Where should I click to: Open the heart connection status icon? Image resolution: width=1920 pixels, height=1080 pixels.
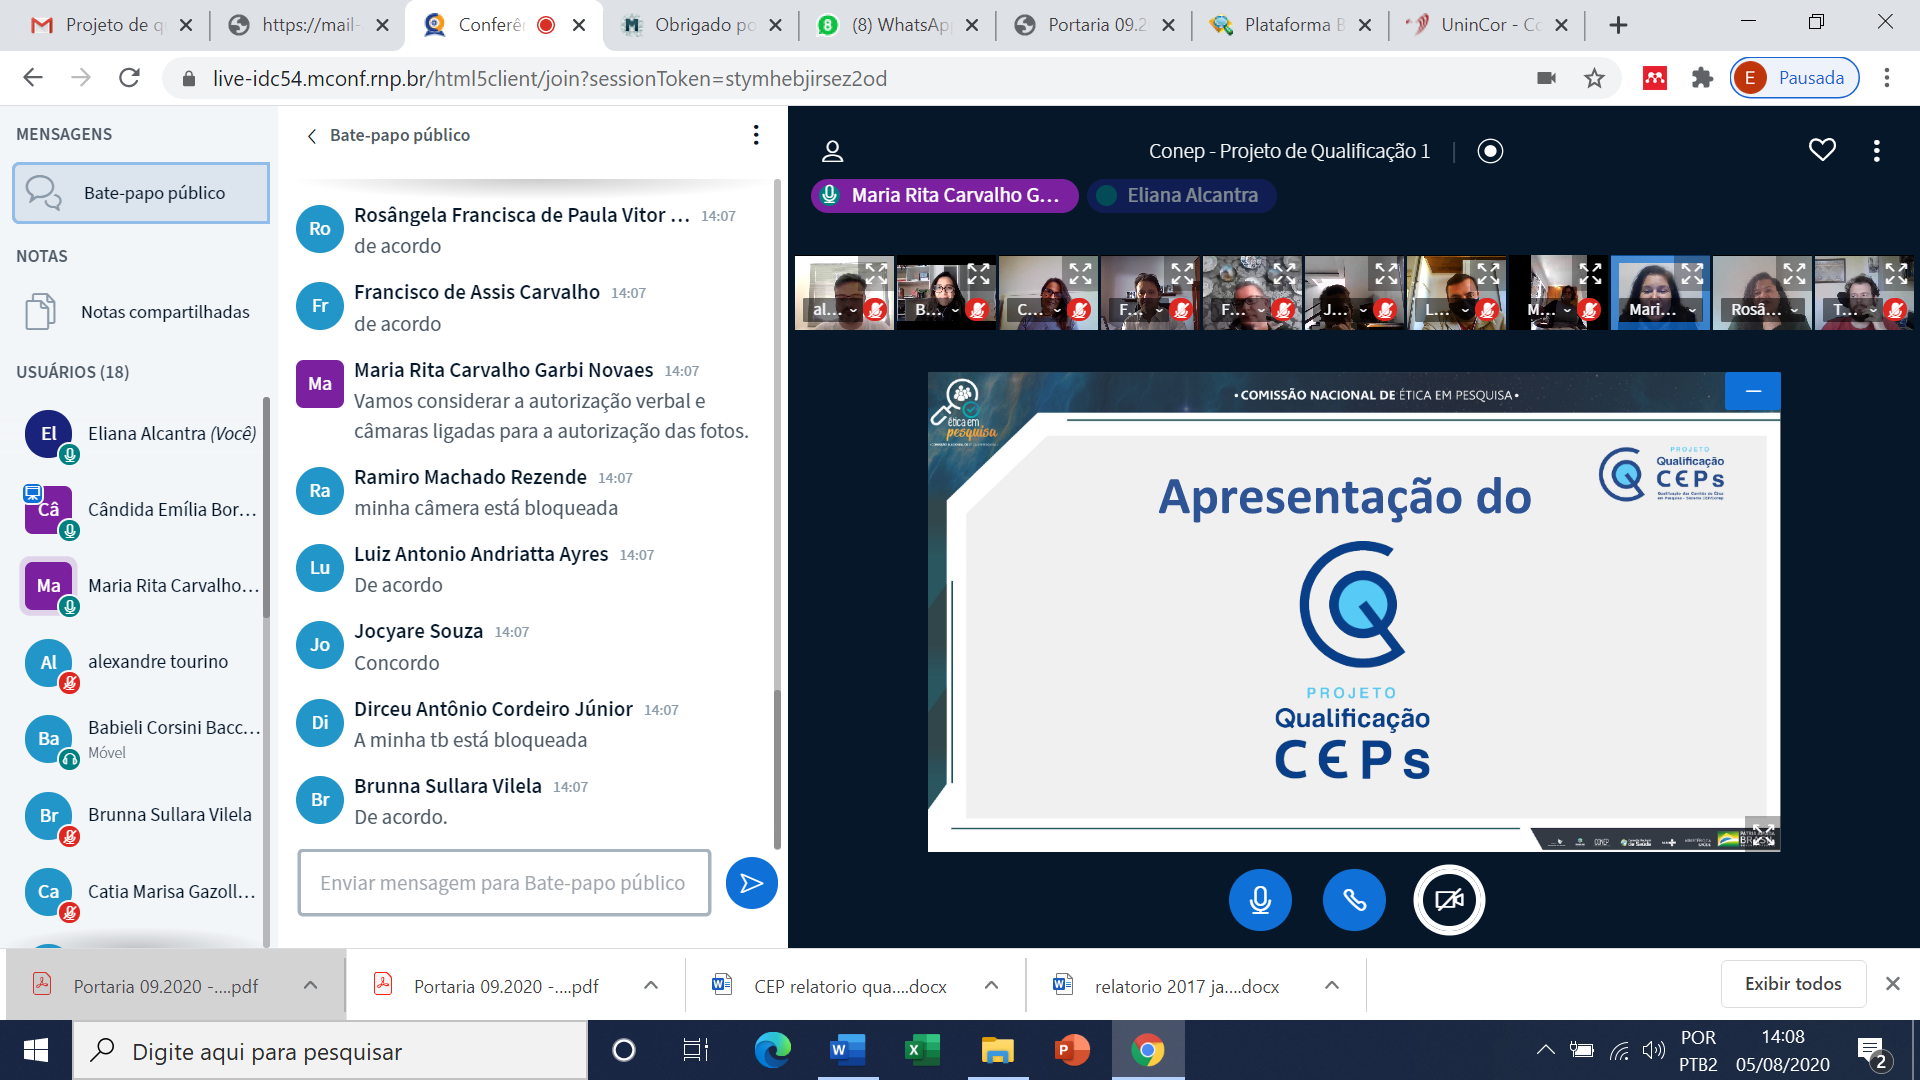pyautogui.click(x=1822, y=150)
